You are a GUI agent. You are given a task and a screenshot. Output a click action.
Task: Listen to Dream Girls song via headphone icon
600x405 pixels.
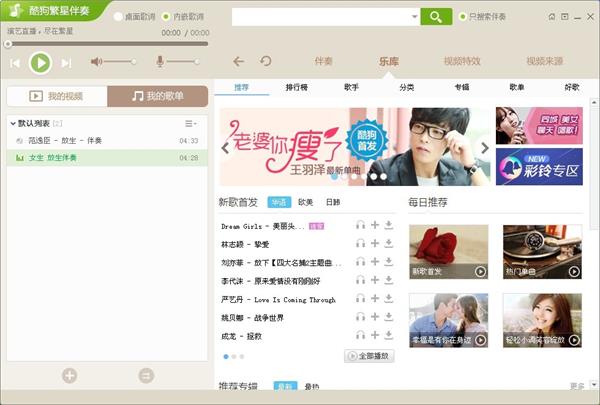(360, 226)
